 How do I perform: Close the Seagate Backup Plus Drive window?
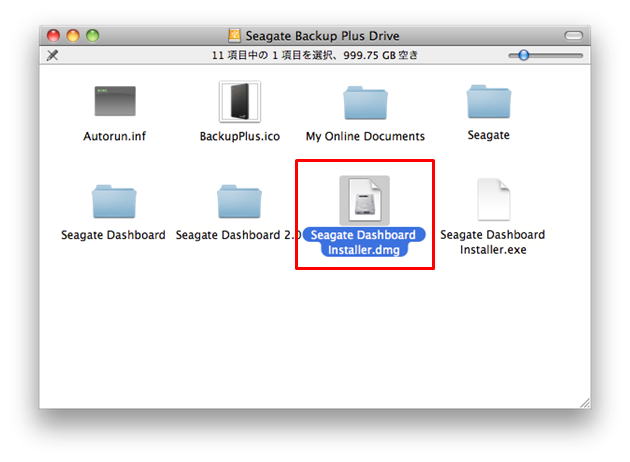53,35
